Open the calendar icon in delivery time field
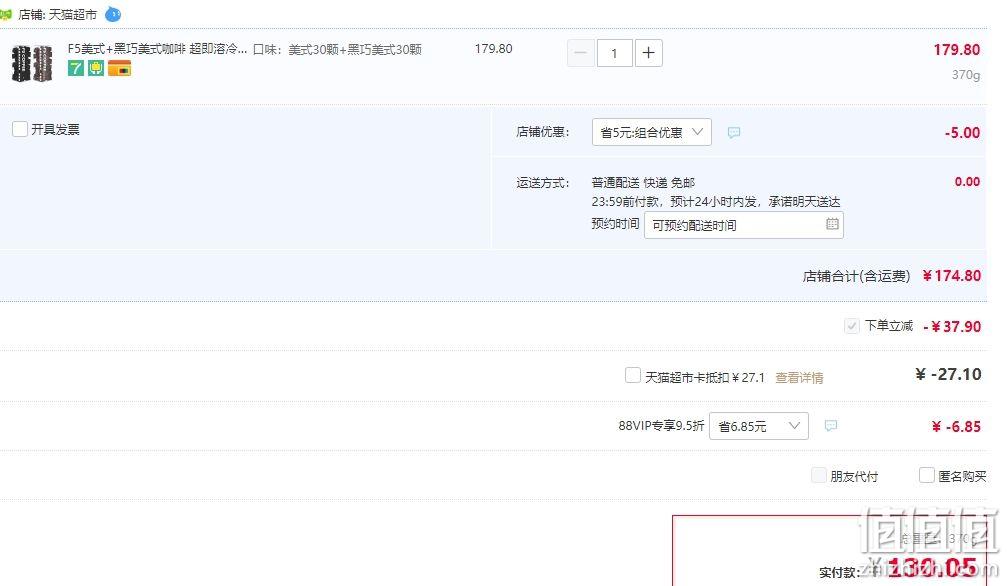The width and height of the screenshot is (1008, 586). pos(832,224)
